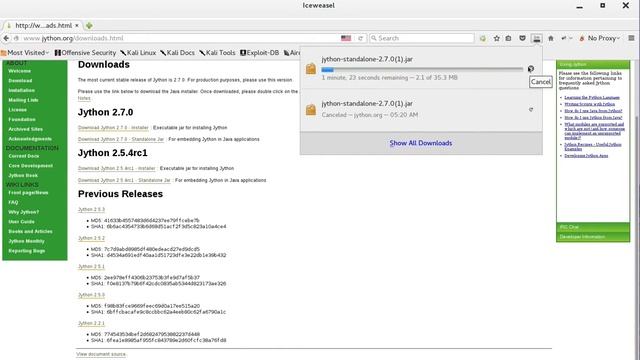640x360 pixels.
Task: Open the Most Visited bookmarks dropdown
Action: click(x=25, y=53)
